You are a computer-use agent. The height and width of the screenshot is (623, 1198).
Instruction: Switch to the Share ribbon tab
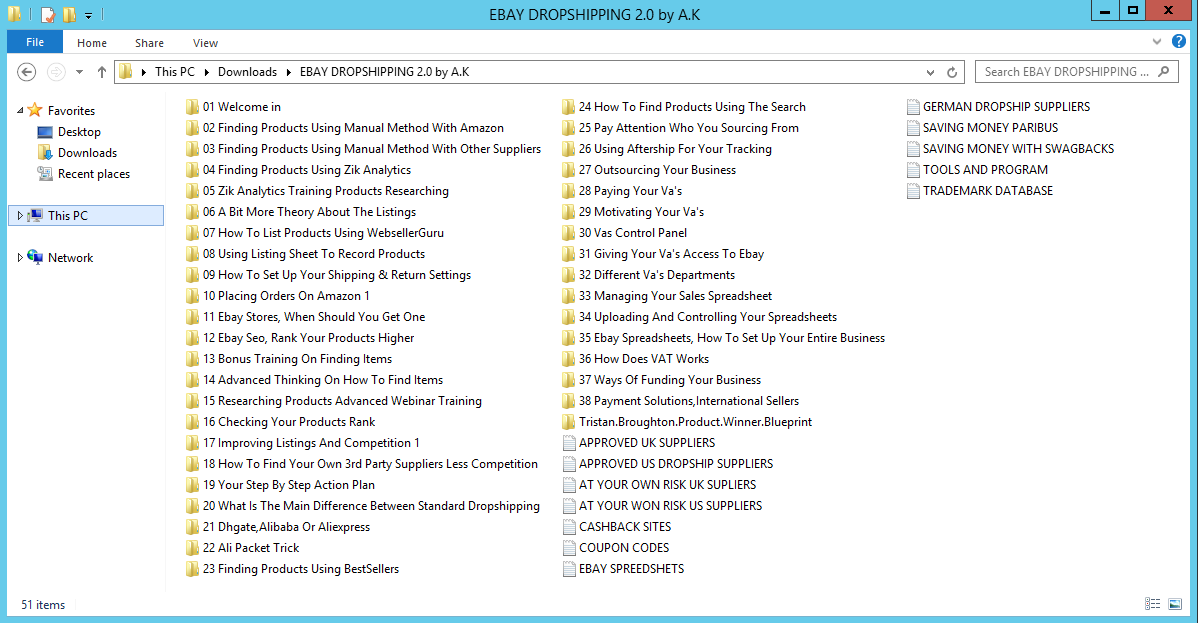click(x=150, y=43)
